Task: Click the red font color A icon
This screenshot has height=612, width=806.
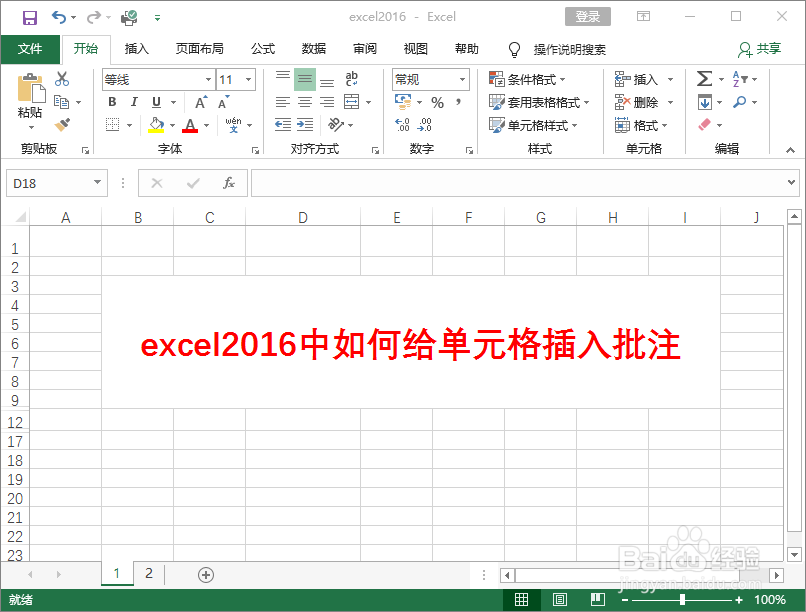Action: [x=190, y=125]
